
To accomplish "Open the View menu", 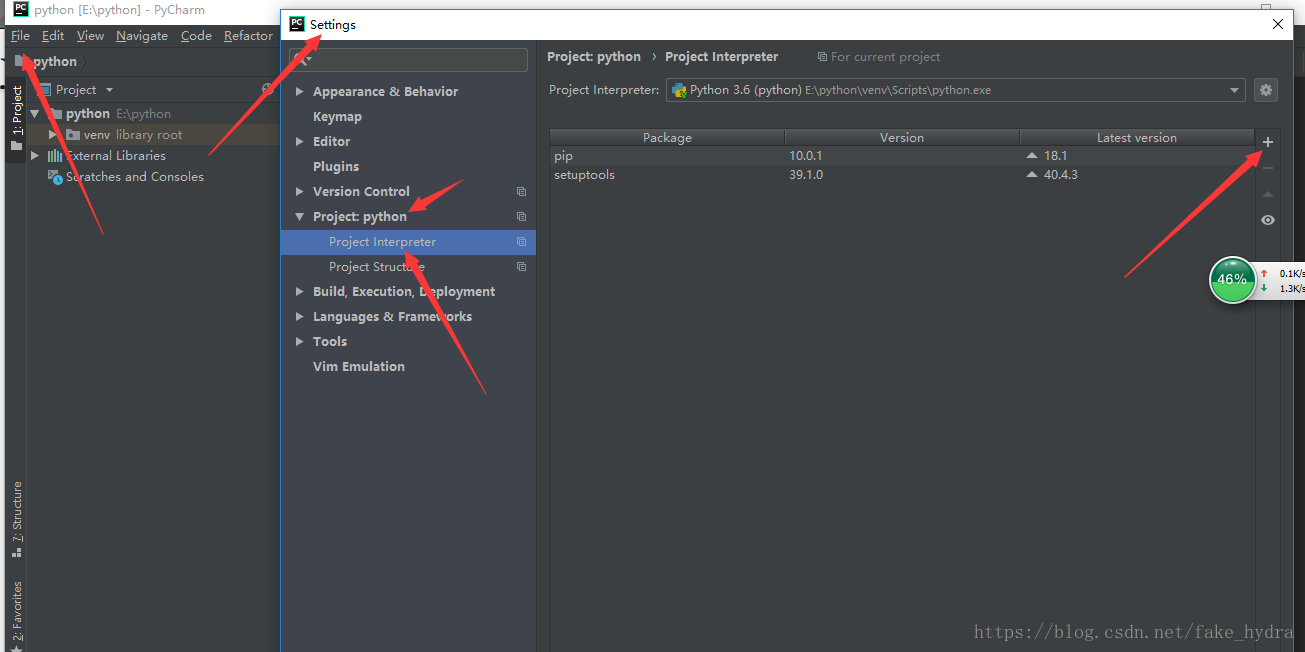I will [x=90, y=35].
